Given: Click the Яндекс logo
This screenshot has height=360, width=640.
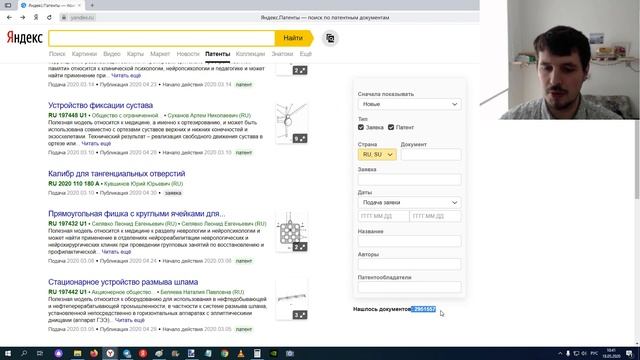Looking at the screenshot, I should point(24,38).
